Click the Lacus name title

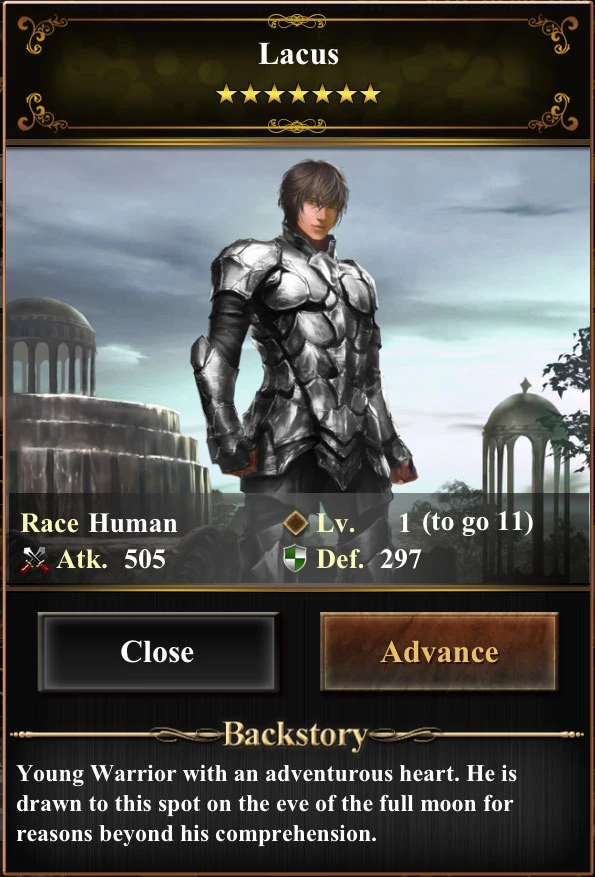(299, 54)
